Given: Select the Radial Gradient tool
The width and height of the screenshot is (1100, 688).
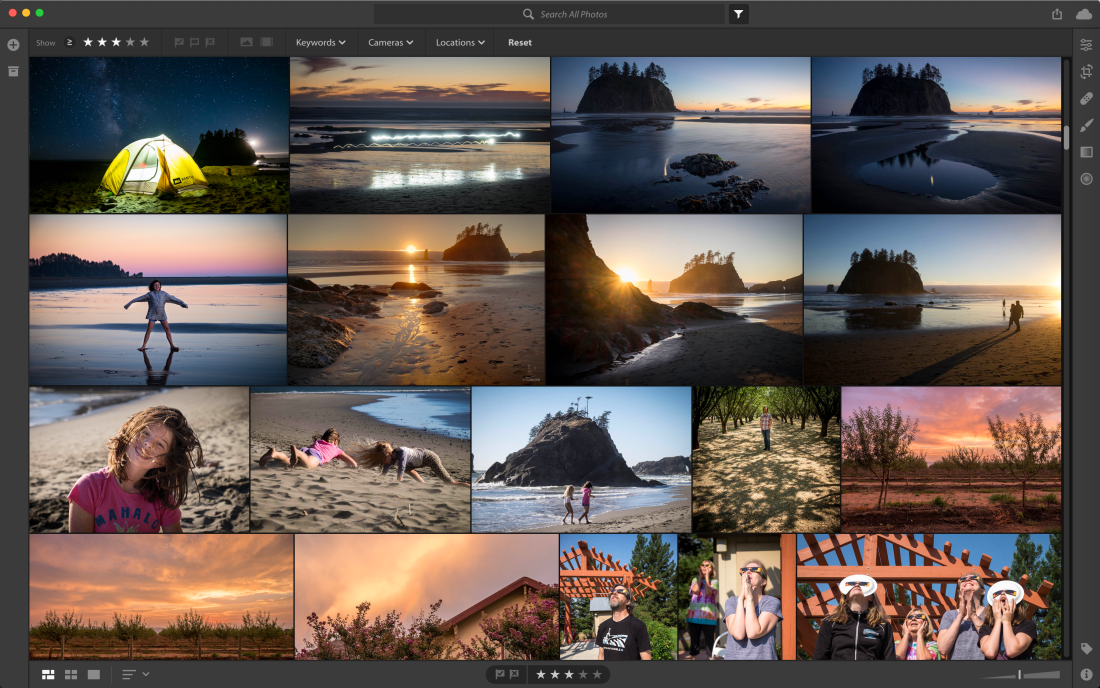Looking at the screenshot, I should pyautogui.click(x=1086, y=179).
